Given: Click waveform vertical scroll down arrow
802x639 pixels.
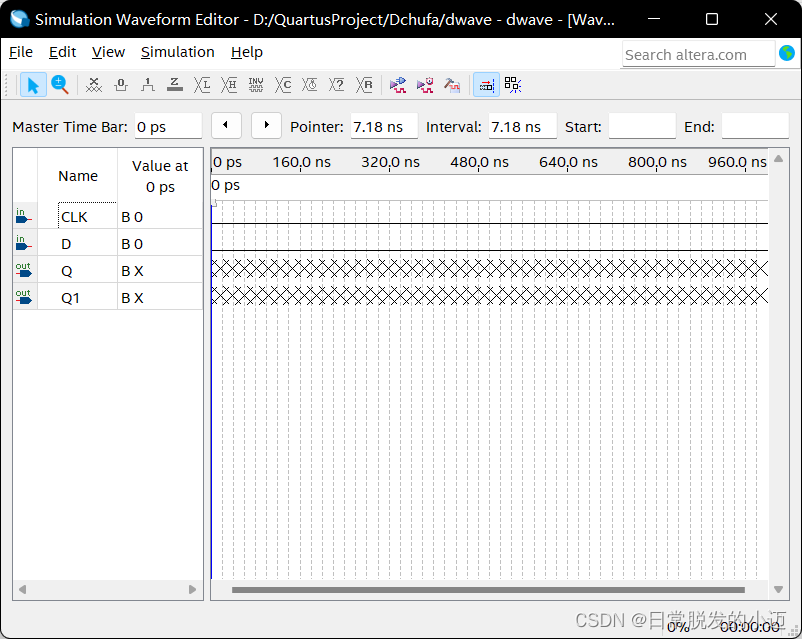Looking at the screenshot, I should (778, 589).
